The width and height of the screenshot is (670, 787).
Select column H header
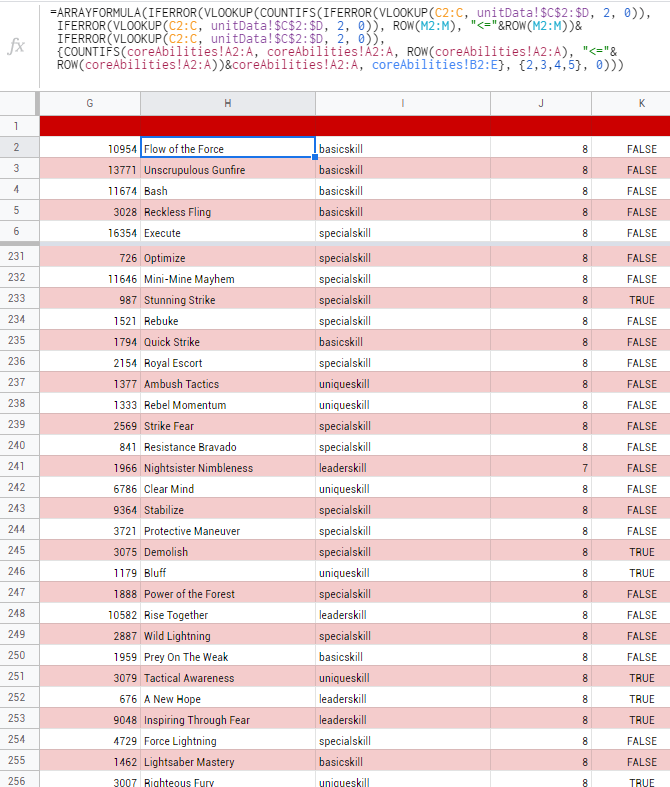(228, 103)
